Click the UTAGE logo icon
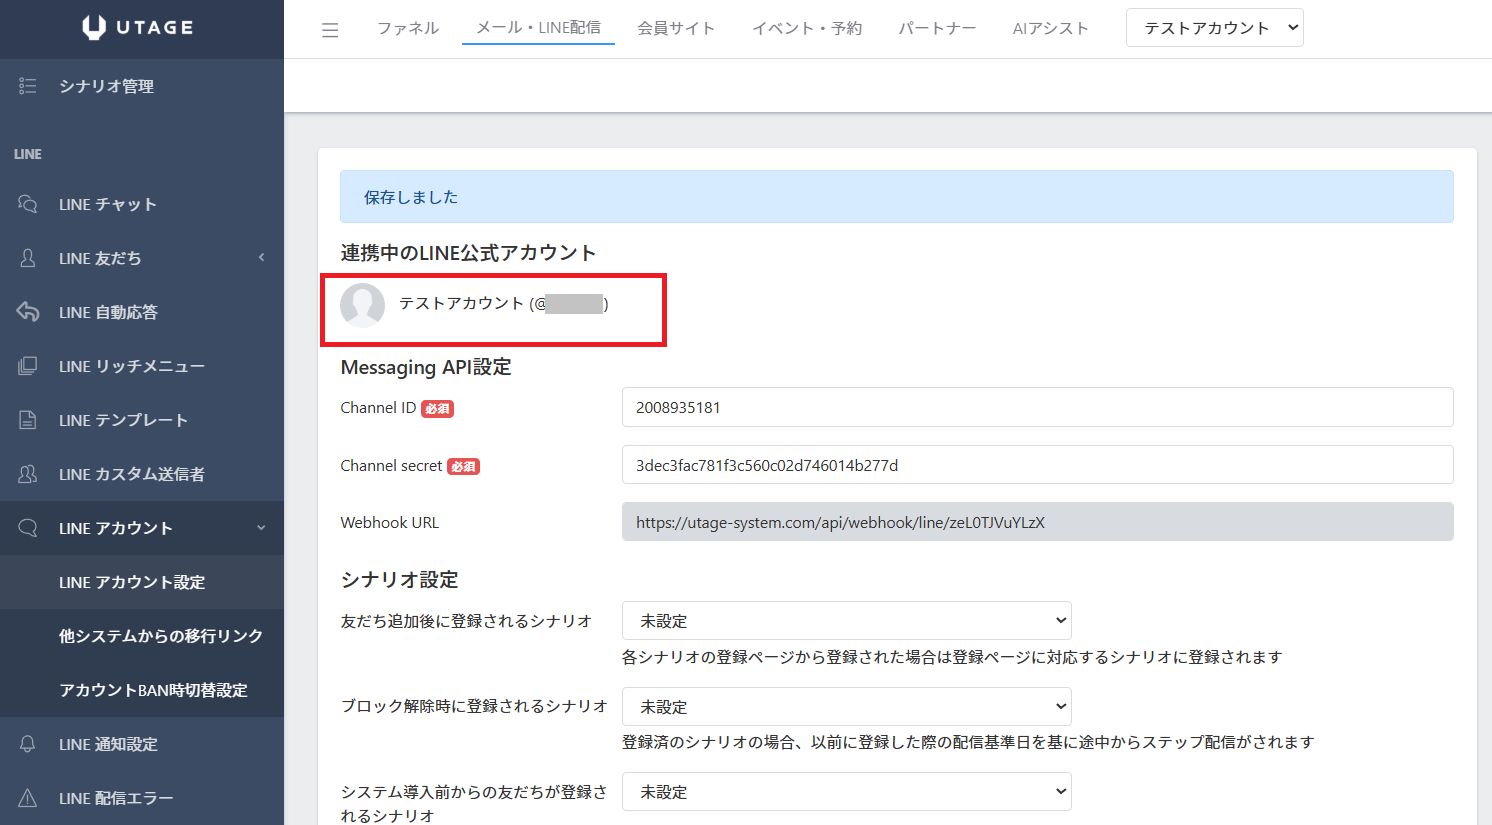The width and height of the screenshot is (1492, 825). point(94,28)
